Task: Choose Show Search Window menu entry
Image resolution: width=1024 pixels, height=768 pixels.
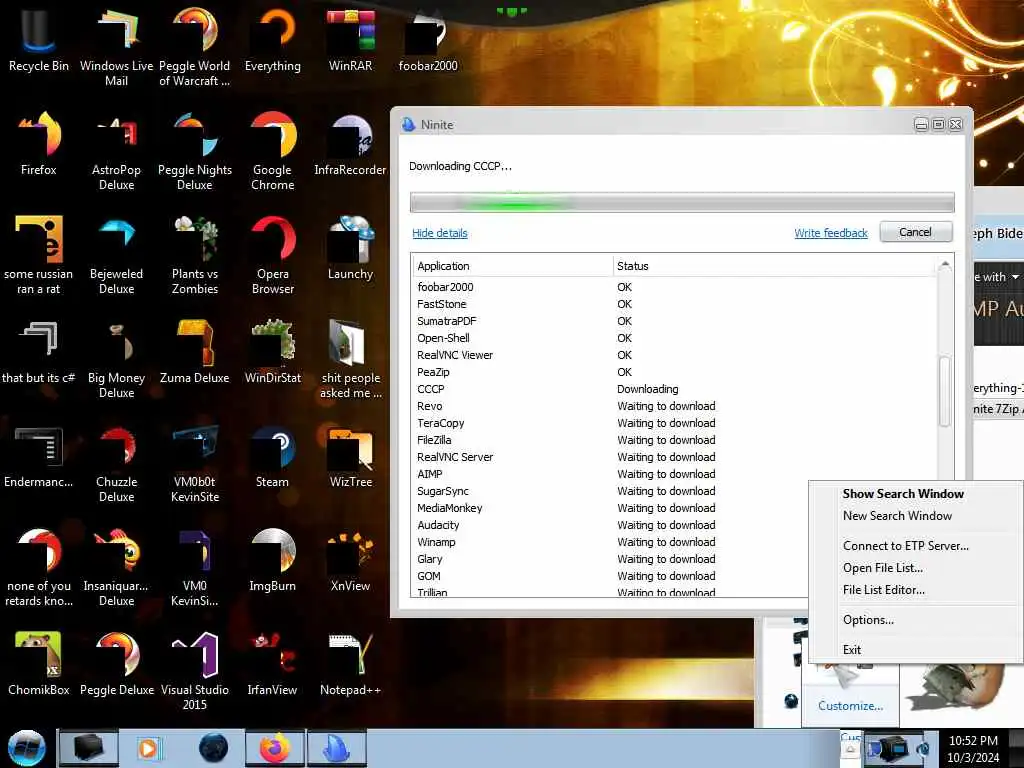Action: [903, 494]
